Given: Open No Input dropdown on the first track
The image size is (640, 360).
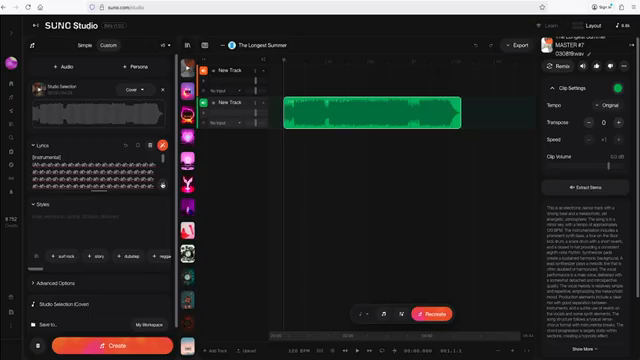Looking at the screenshot, I should tap(225, 91).
